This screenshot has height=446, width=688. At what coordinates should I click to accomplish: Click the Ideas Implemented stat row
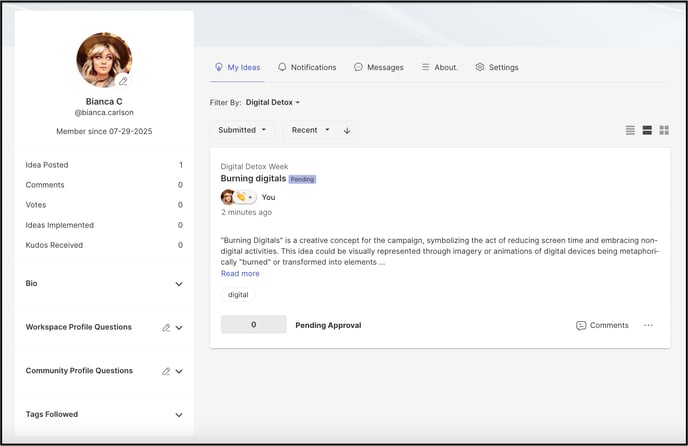click(x=104, y=225)
